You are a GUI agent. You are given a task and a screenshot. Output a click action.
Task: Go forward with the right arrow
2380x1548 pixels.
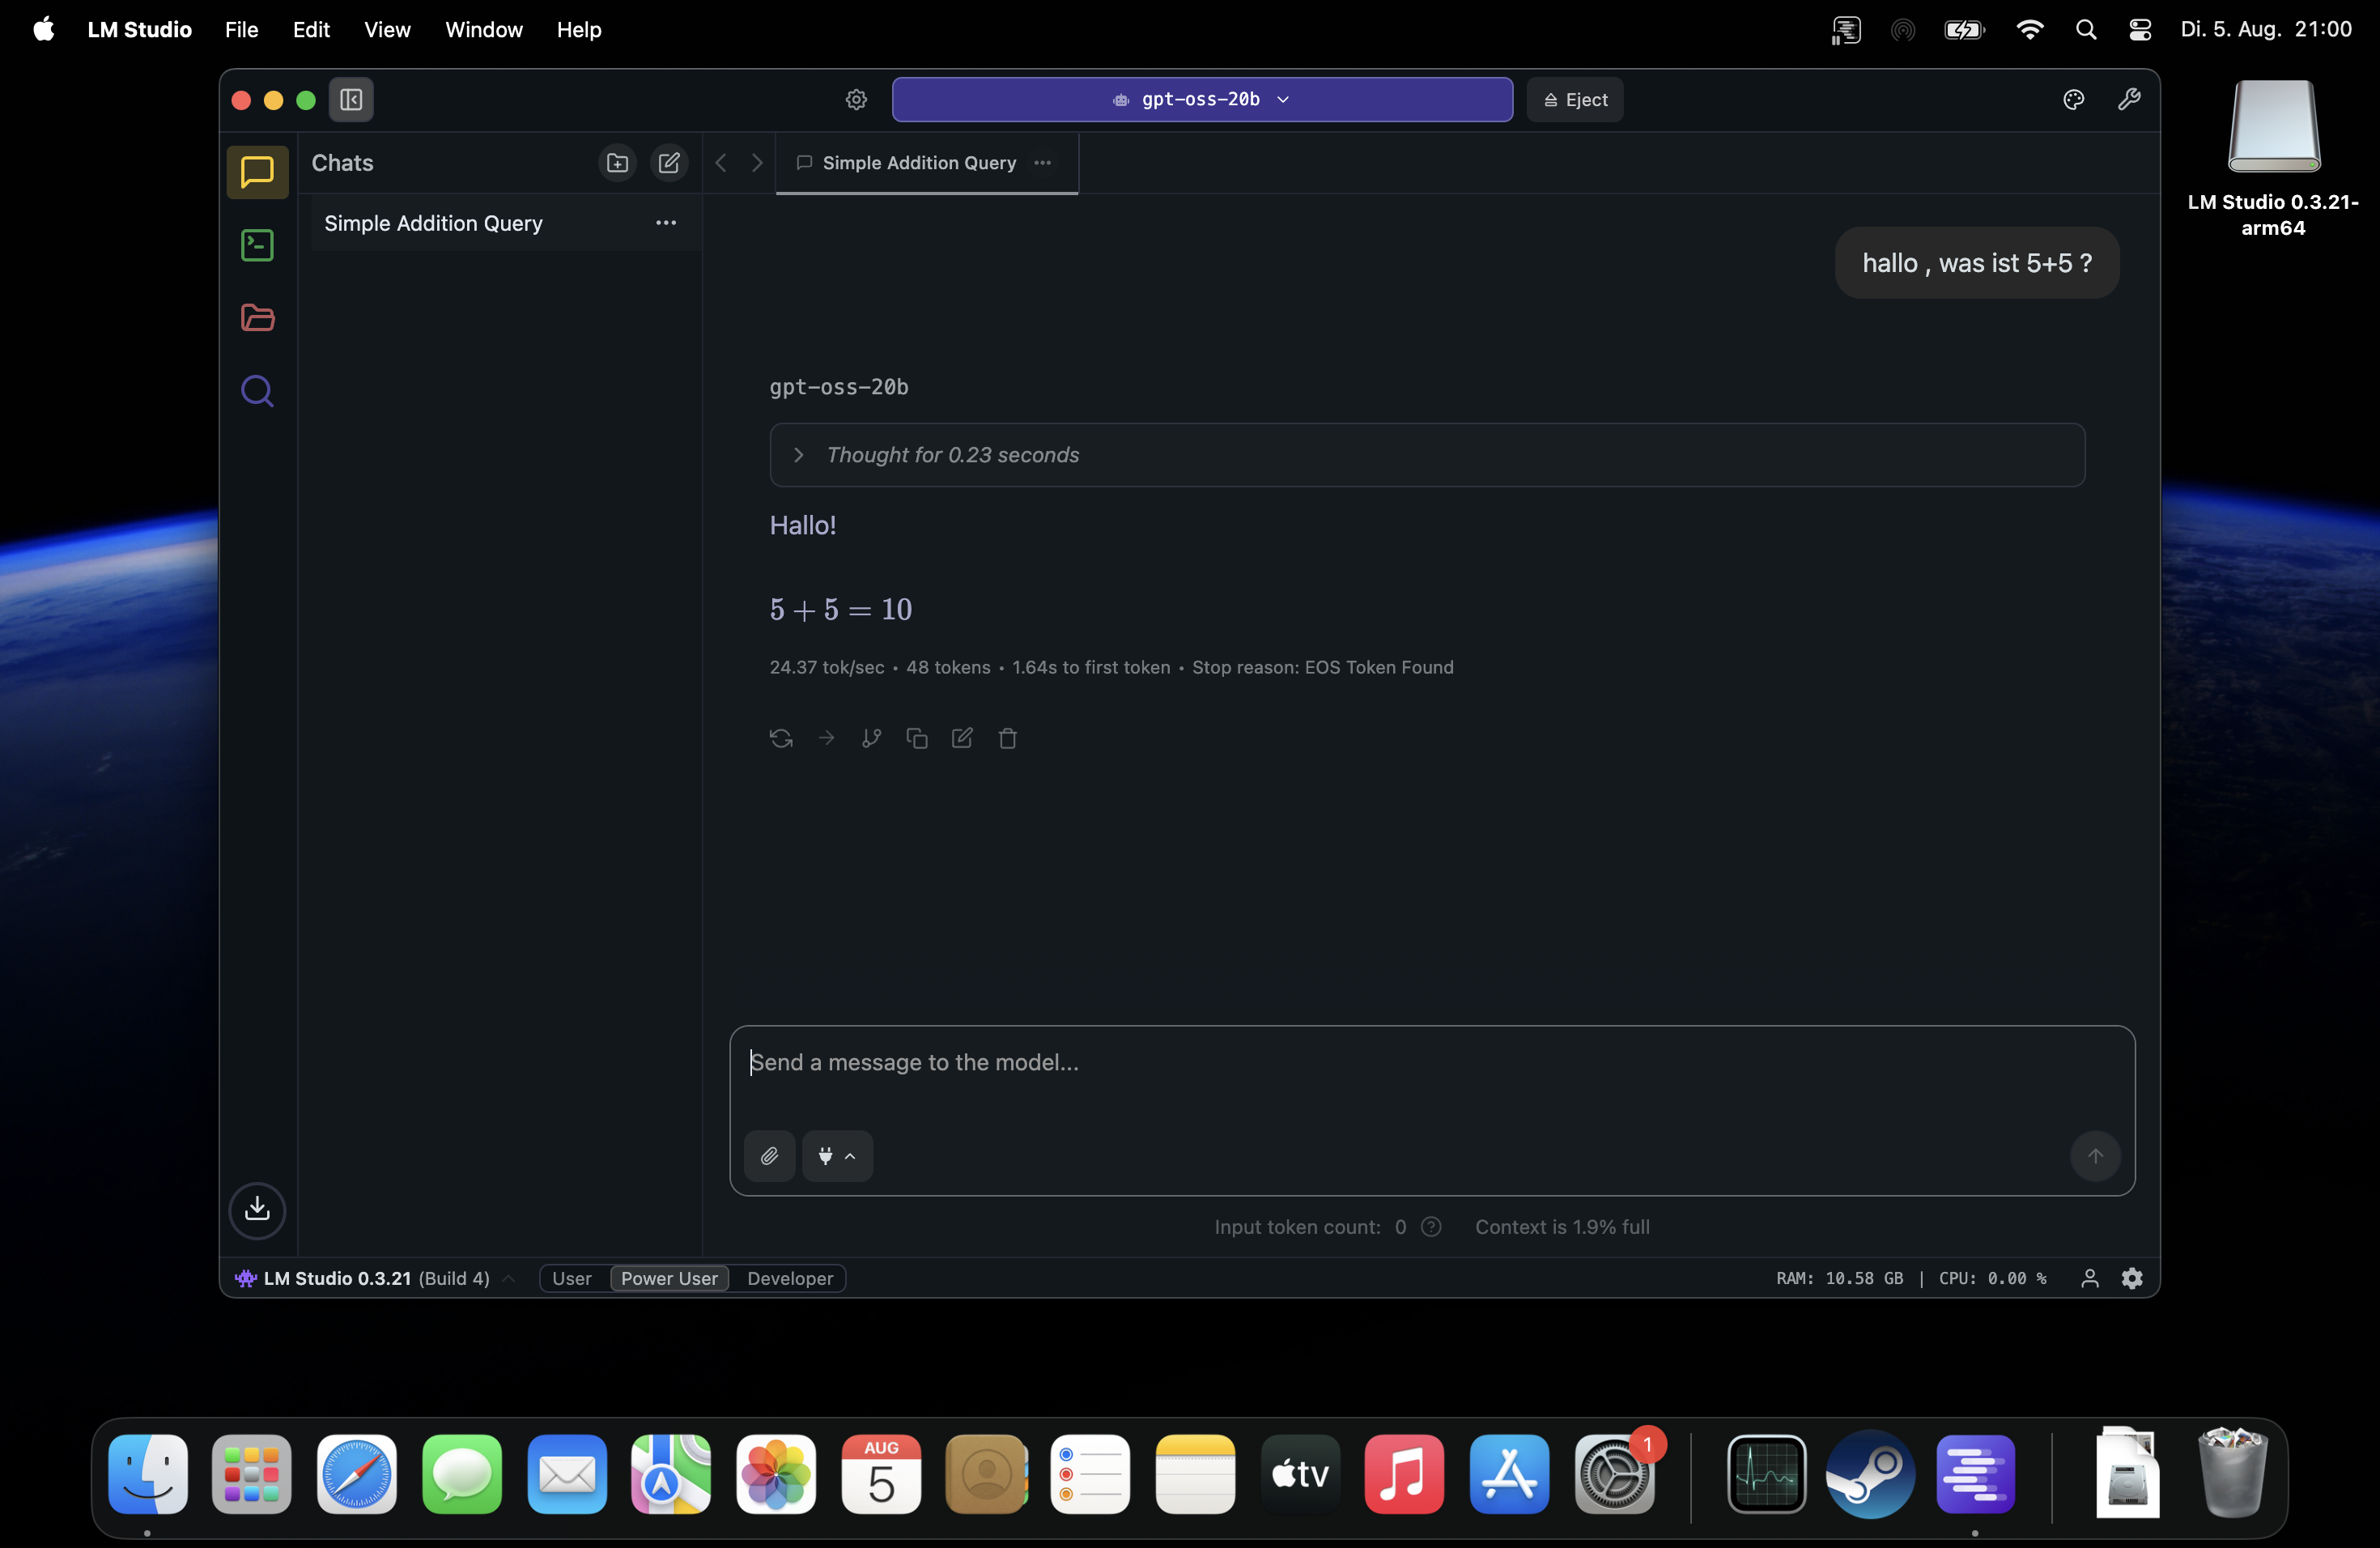tap(757, 162)
